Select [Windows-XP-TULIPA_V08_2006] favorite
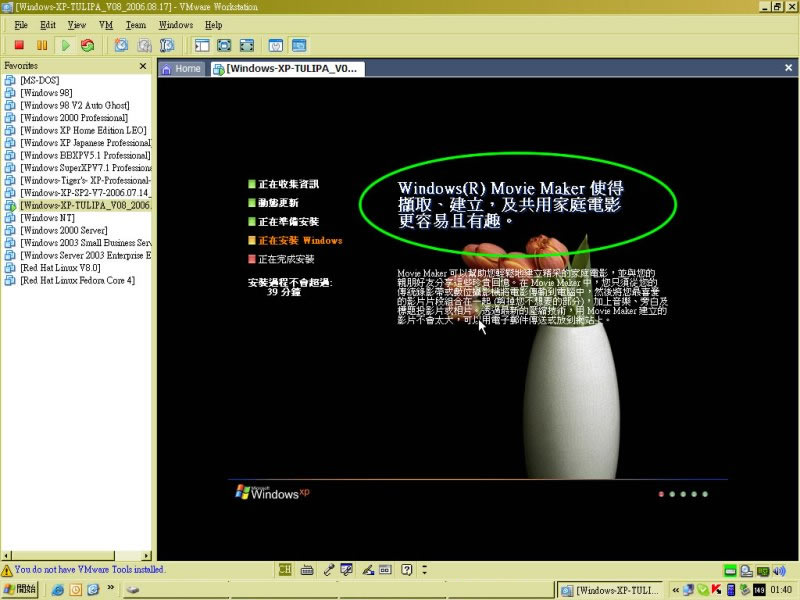This screenshot has height=600, width=800. pyautogui.click(x=85, y=205)
